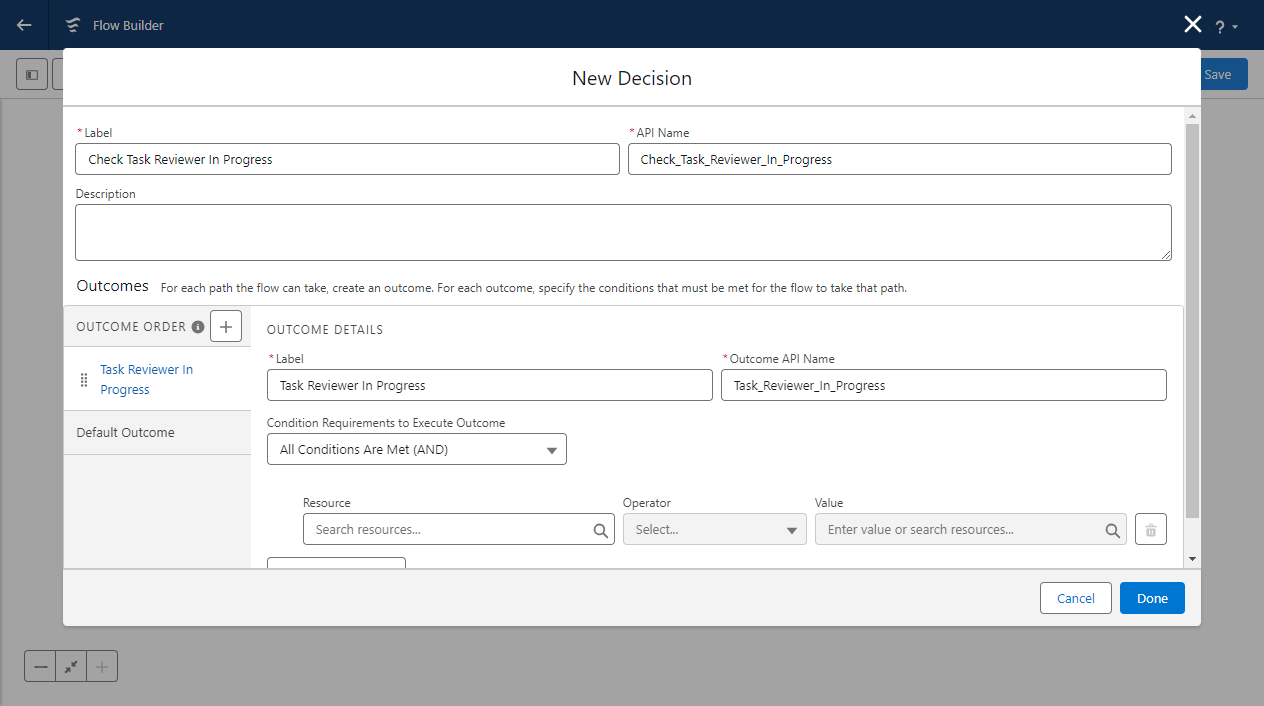
Task: Switch to the Task Reviewer In Progress outcome
Action: pos(146,379)
